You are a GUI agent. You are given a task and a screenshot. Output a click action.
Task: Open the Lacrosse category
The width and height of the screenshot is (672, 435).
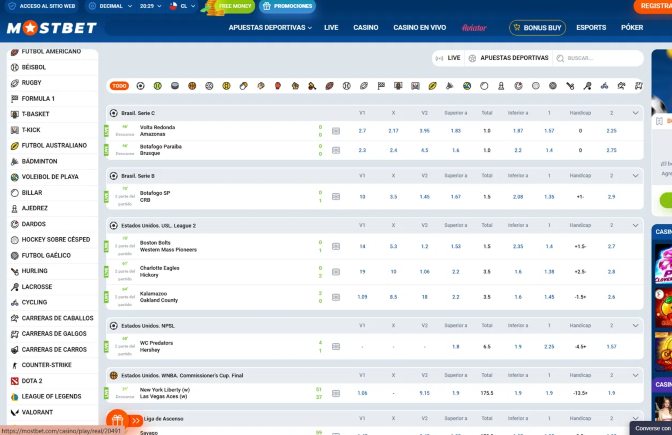(x=52, y=287)
